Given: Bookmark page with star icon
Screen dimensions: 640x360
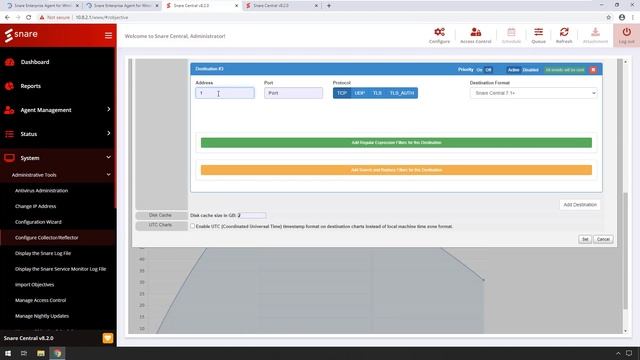Looking at the screenshot, I should coord(609,18).
